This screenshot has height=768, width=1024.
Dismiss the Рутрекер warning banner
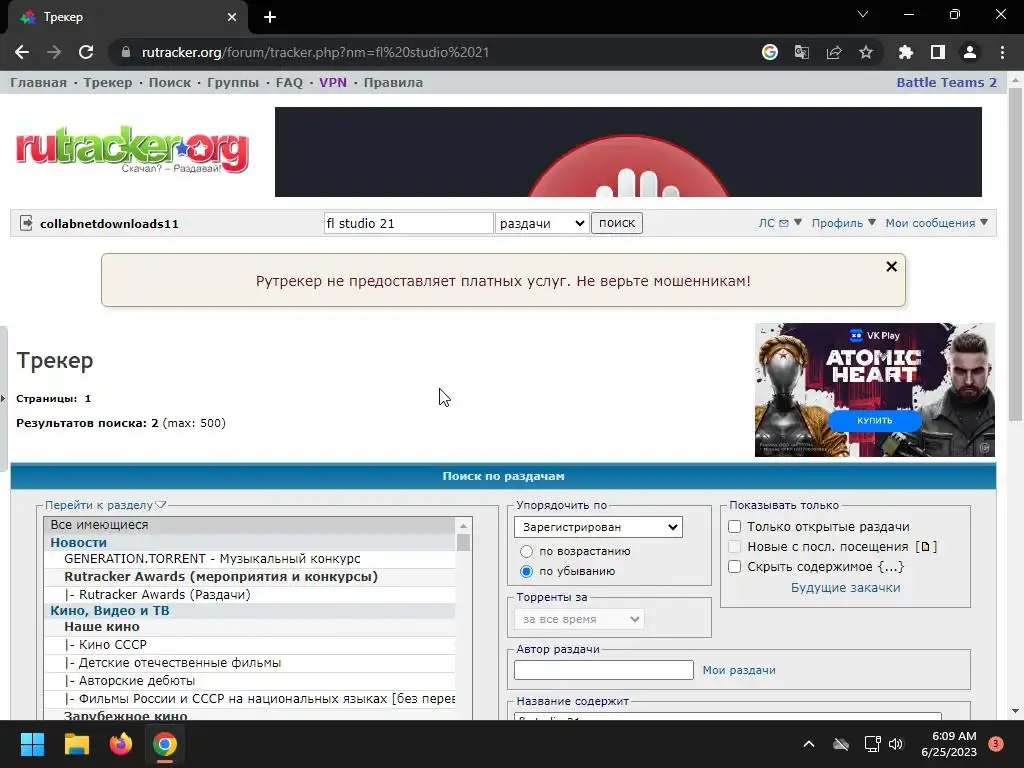[891, 266]
